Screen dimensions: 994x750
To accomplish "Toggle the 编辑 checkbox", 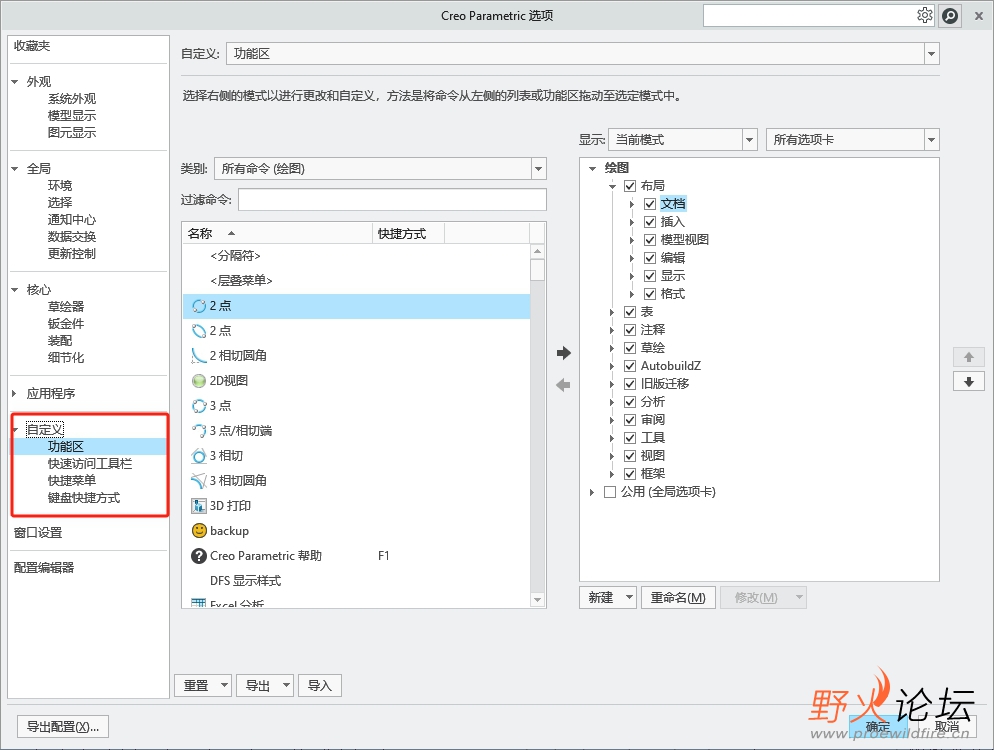I will [650, 257].
